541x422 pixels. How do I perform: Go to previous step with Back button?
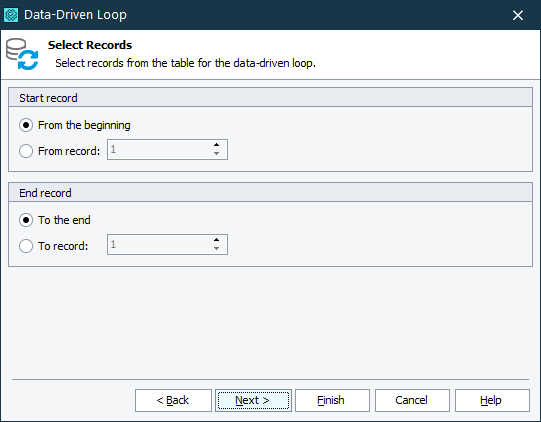pos(173,400)
